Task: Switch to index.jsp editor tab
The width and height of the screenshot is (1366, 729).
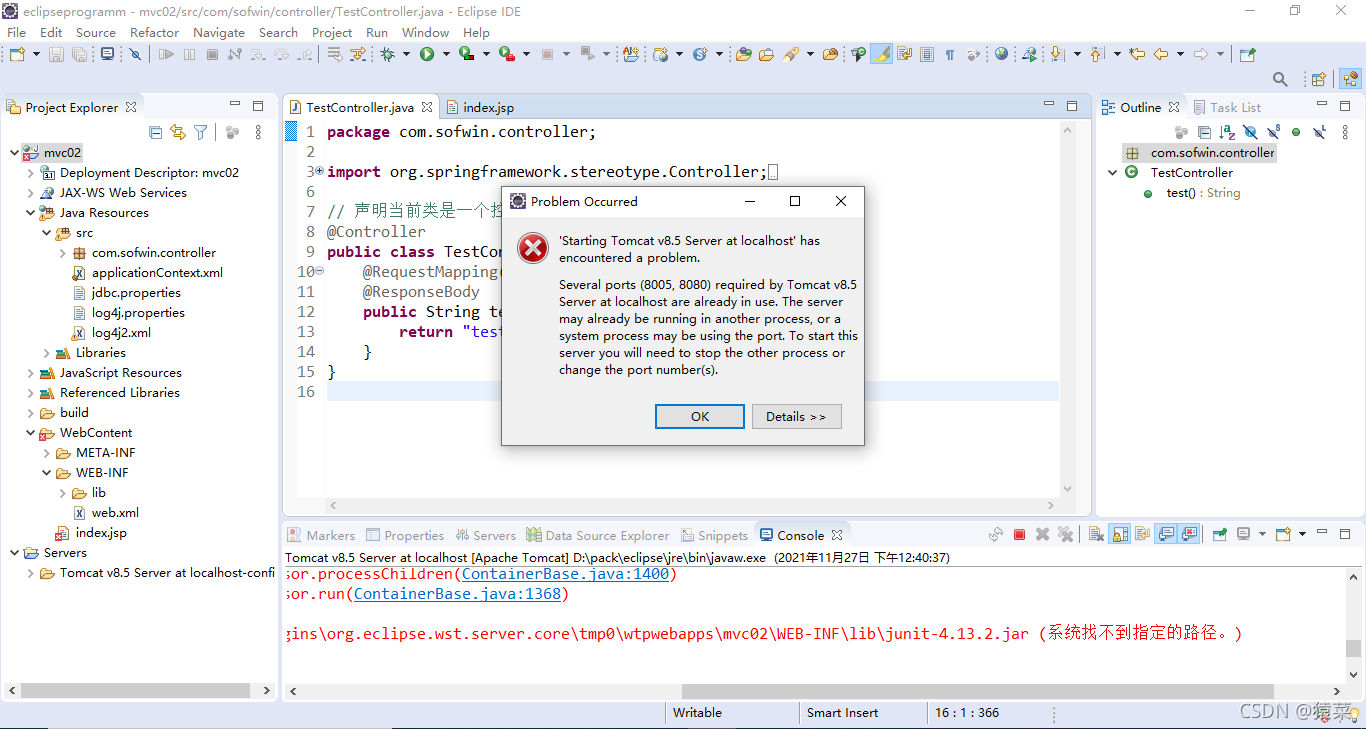Action: 480,107
